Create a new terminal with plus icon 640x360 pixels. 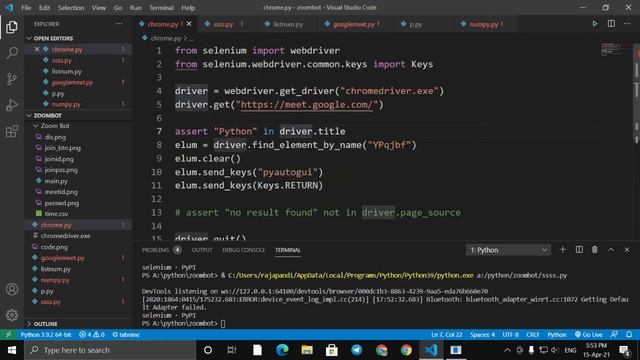click(x=562, y=249)
